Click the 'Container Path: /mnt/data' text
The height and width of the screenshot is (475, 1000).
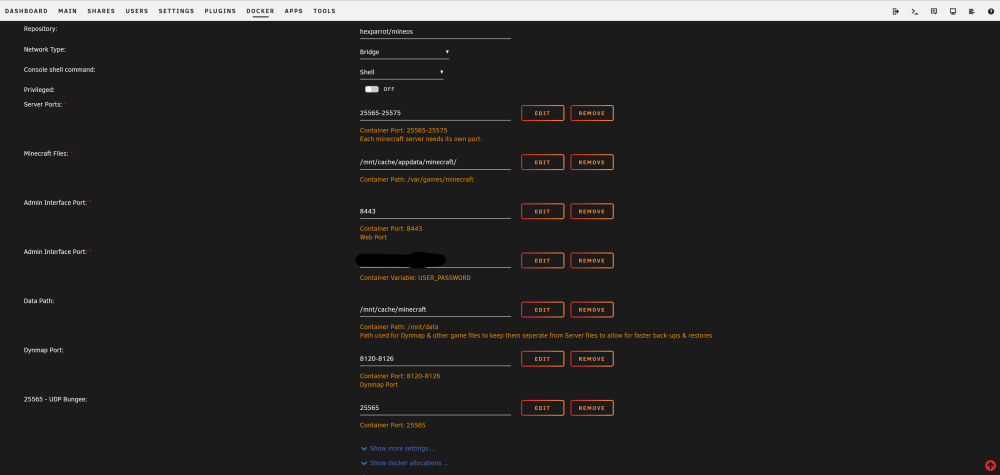[399, 326]
